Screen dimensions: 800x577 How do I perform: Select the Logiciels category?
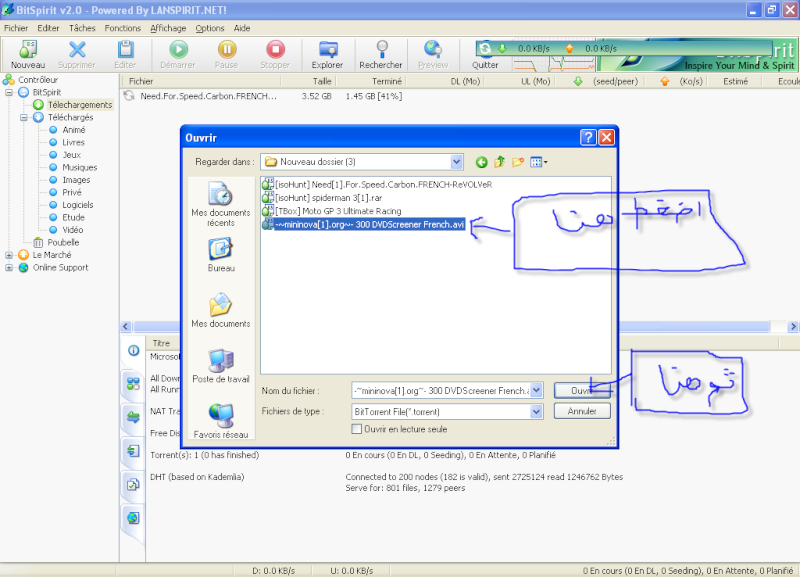78,205
